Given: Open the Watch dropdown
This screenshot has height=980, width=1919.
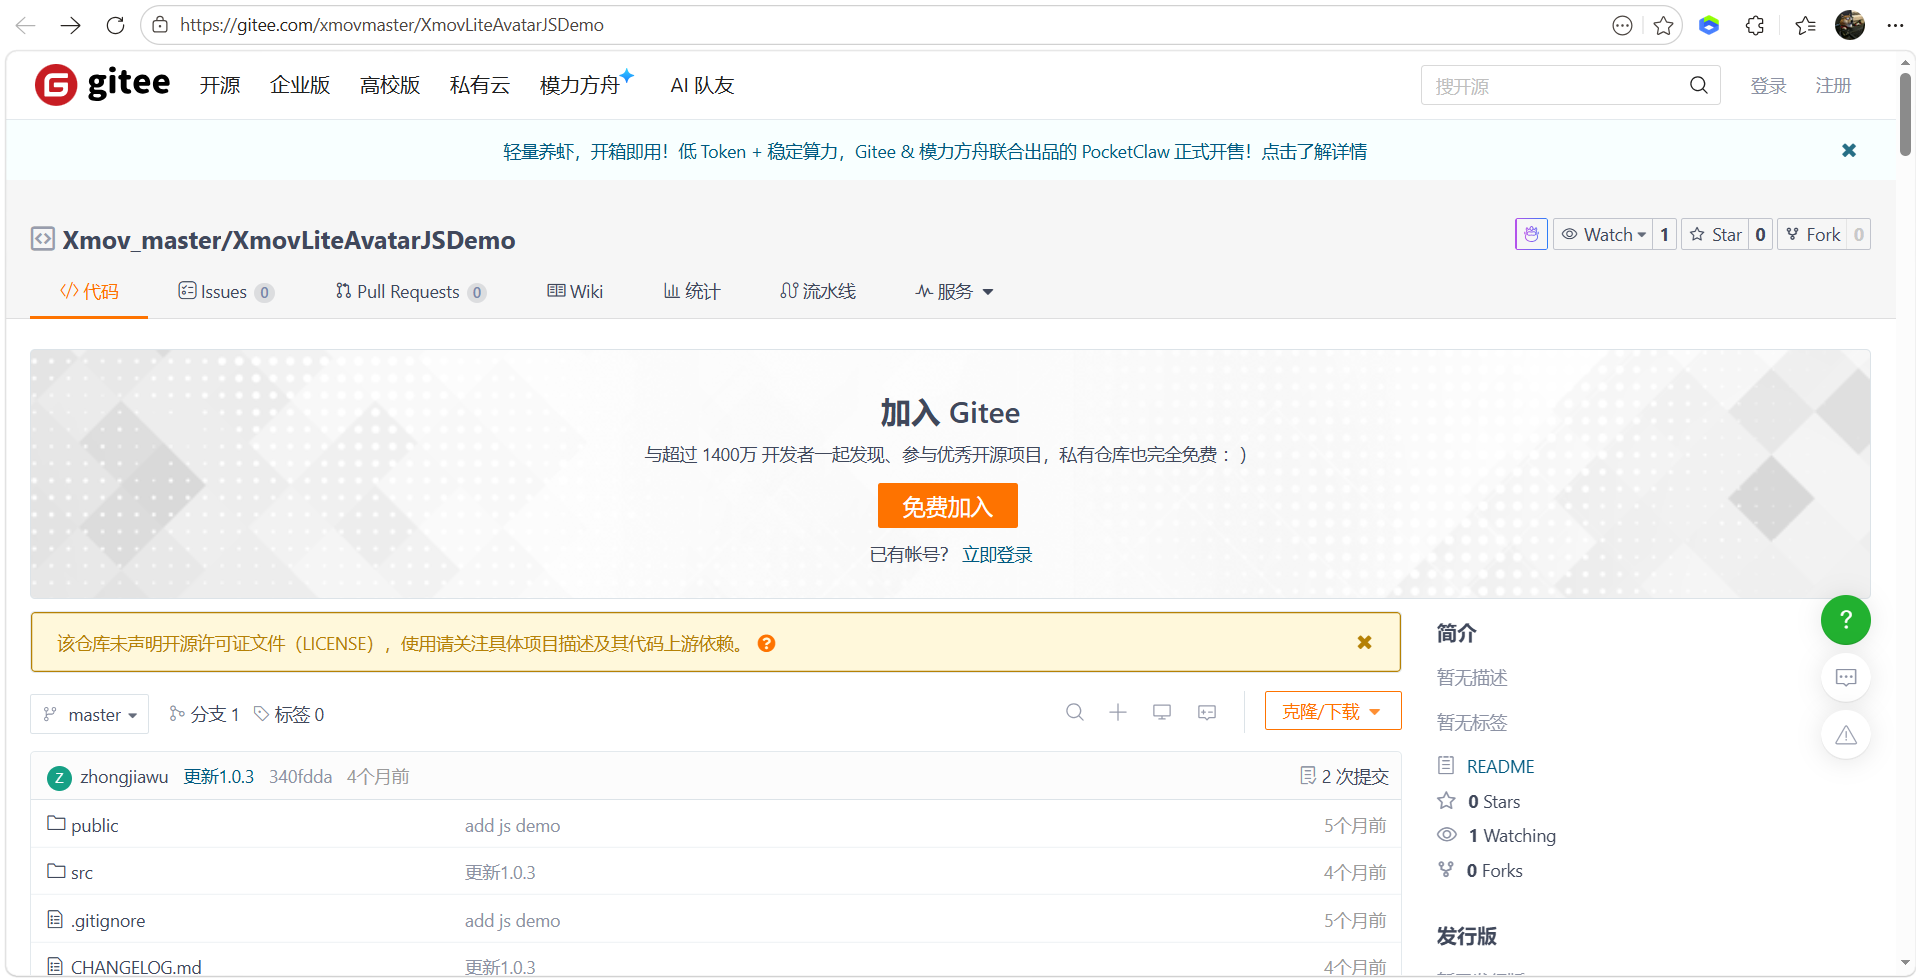Looking at the screenshot, I should (1603, 234).
